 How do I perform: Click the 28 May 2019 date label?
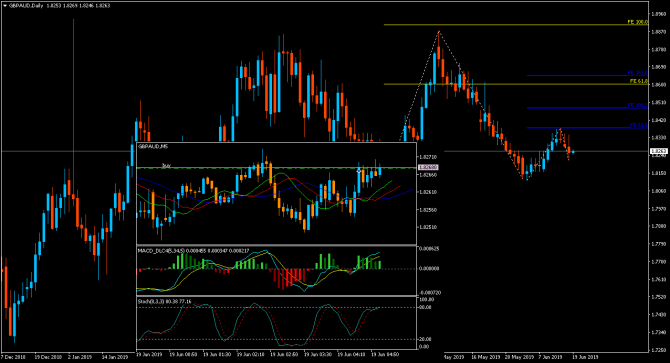(519, 357)
